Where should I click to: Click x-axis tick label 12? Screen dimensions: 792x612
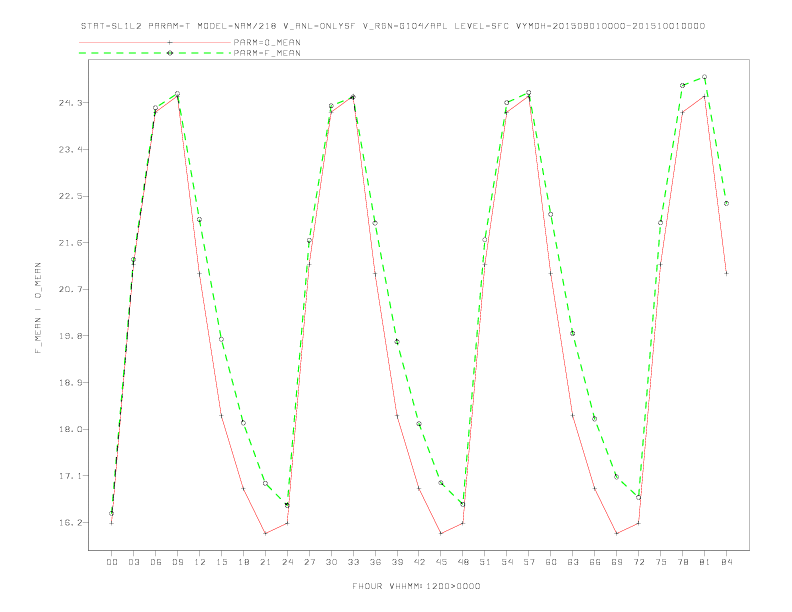click(200, 562)
